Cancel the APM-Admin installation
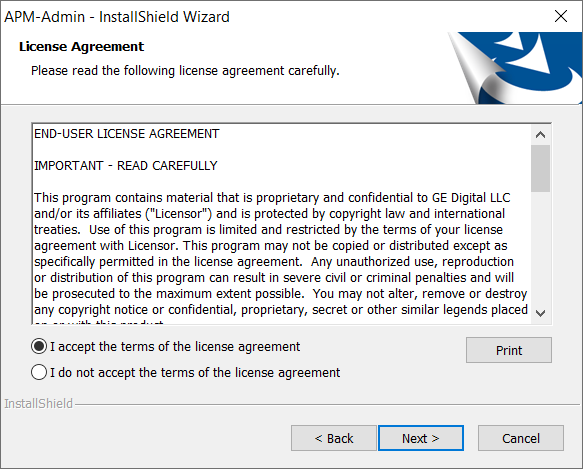 [521, 438]
